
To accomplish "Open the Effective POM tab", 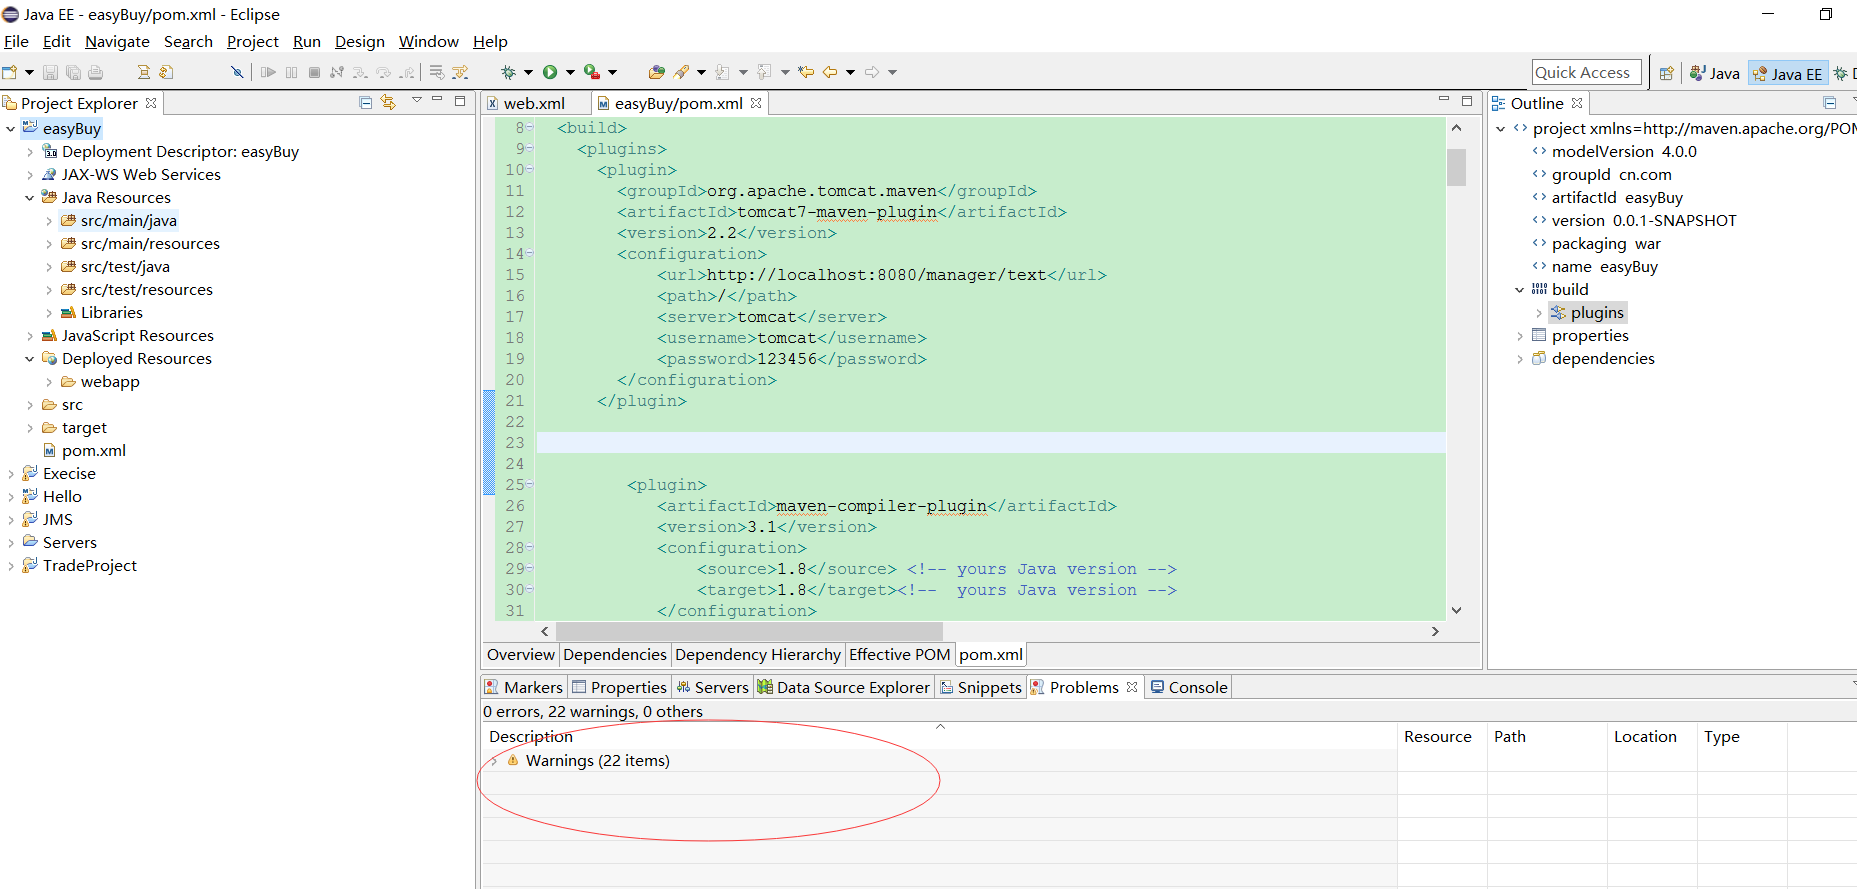I will click(x=899, y=655).
